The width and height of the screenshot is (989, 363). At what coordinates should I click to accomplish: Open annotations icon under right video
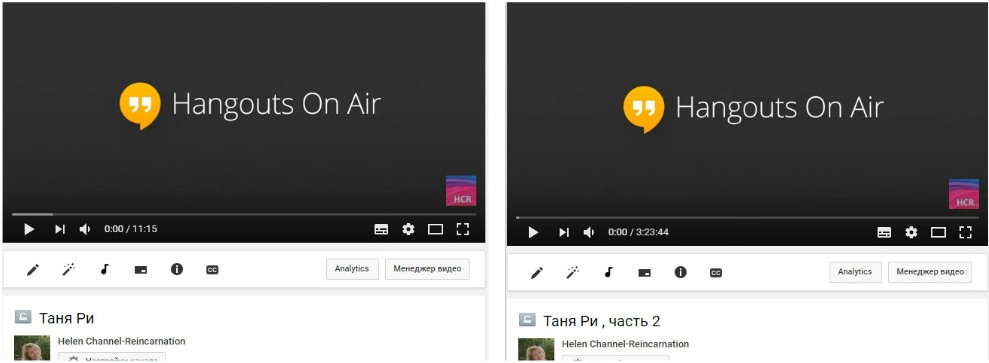click(x=644, y=273)
